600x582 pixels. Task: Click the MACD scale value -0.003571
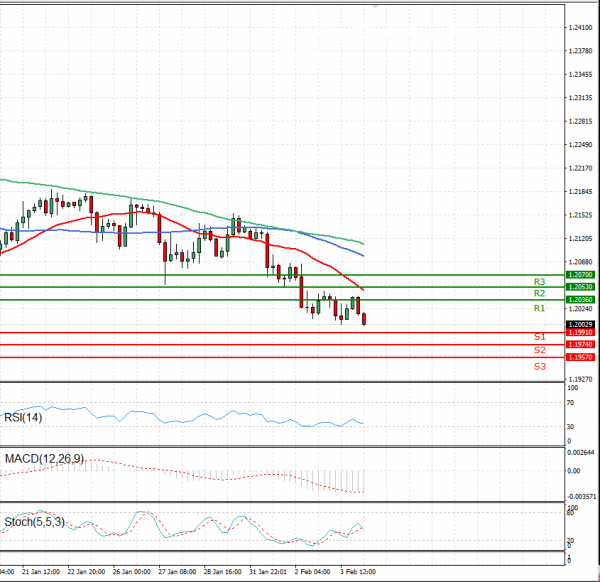[582, 497]
